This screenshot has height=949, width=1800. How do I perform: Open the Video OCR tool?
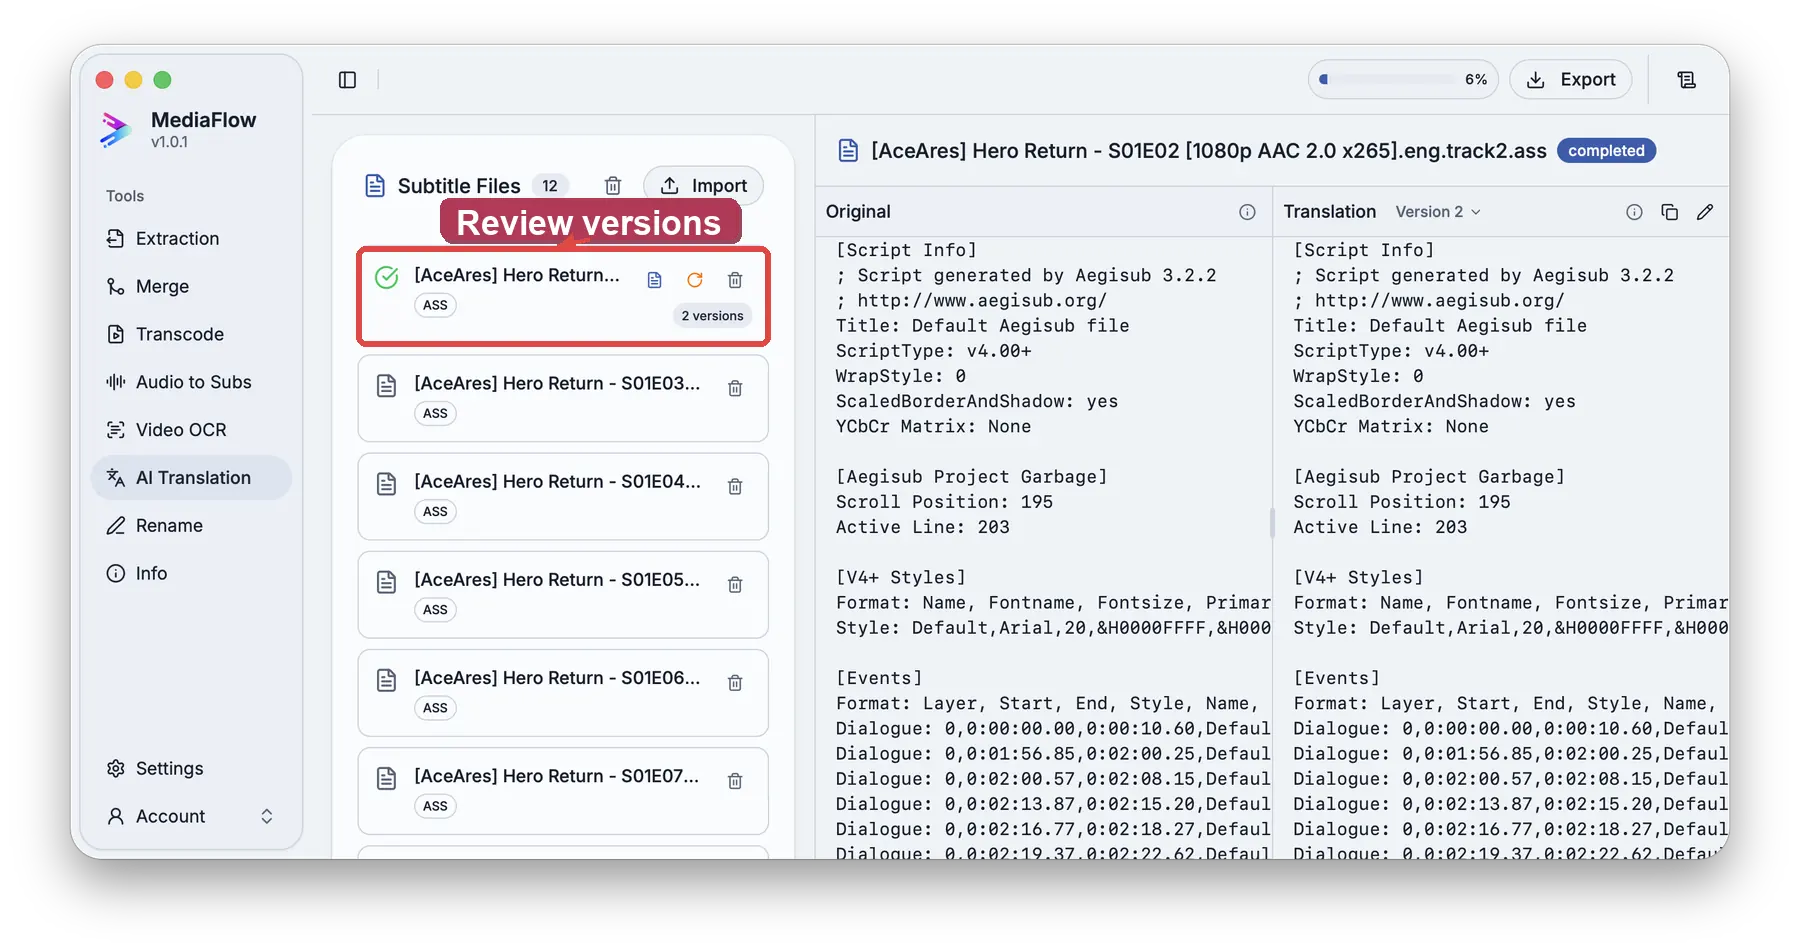tap(190, 430)
